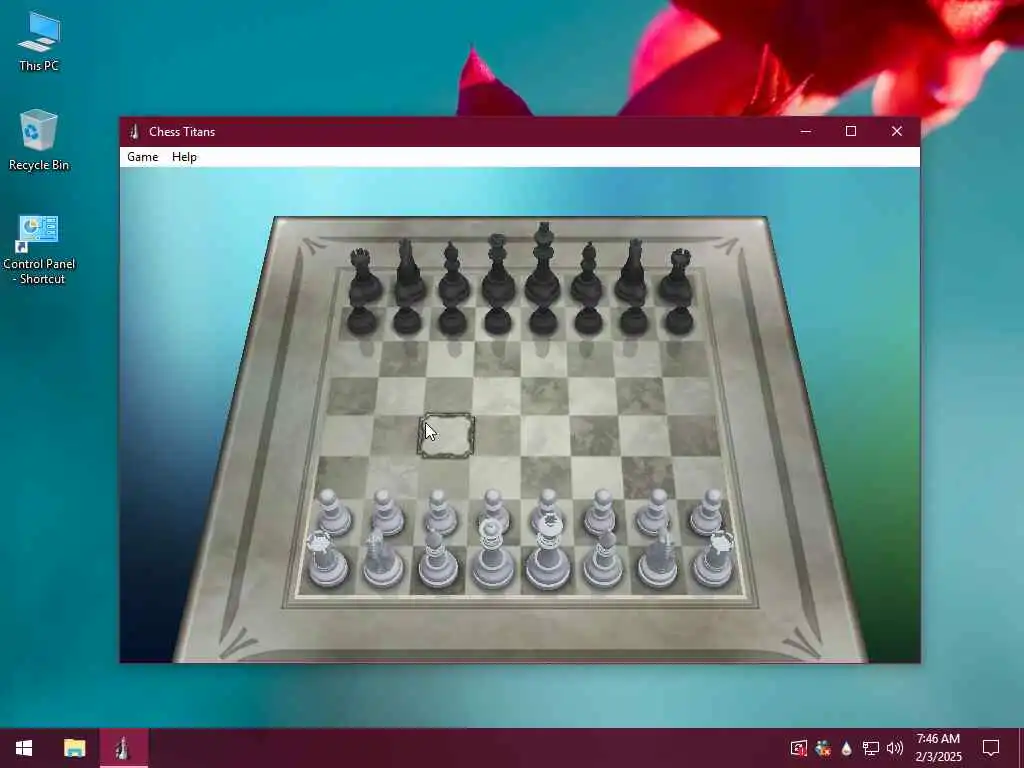Image resolution: width=1024 pixels, height=768 pixels.
Task: Click the black knight on b8
Action: click(x=408, y=272)
